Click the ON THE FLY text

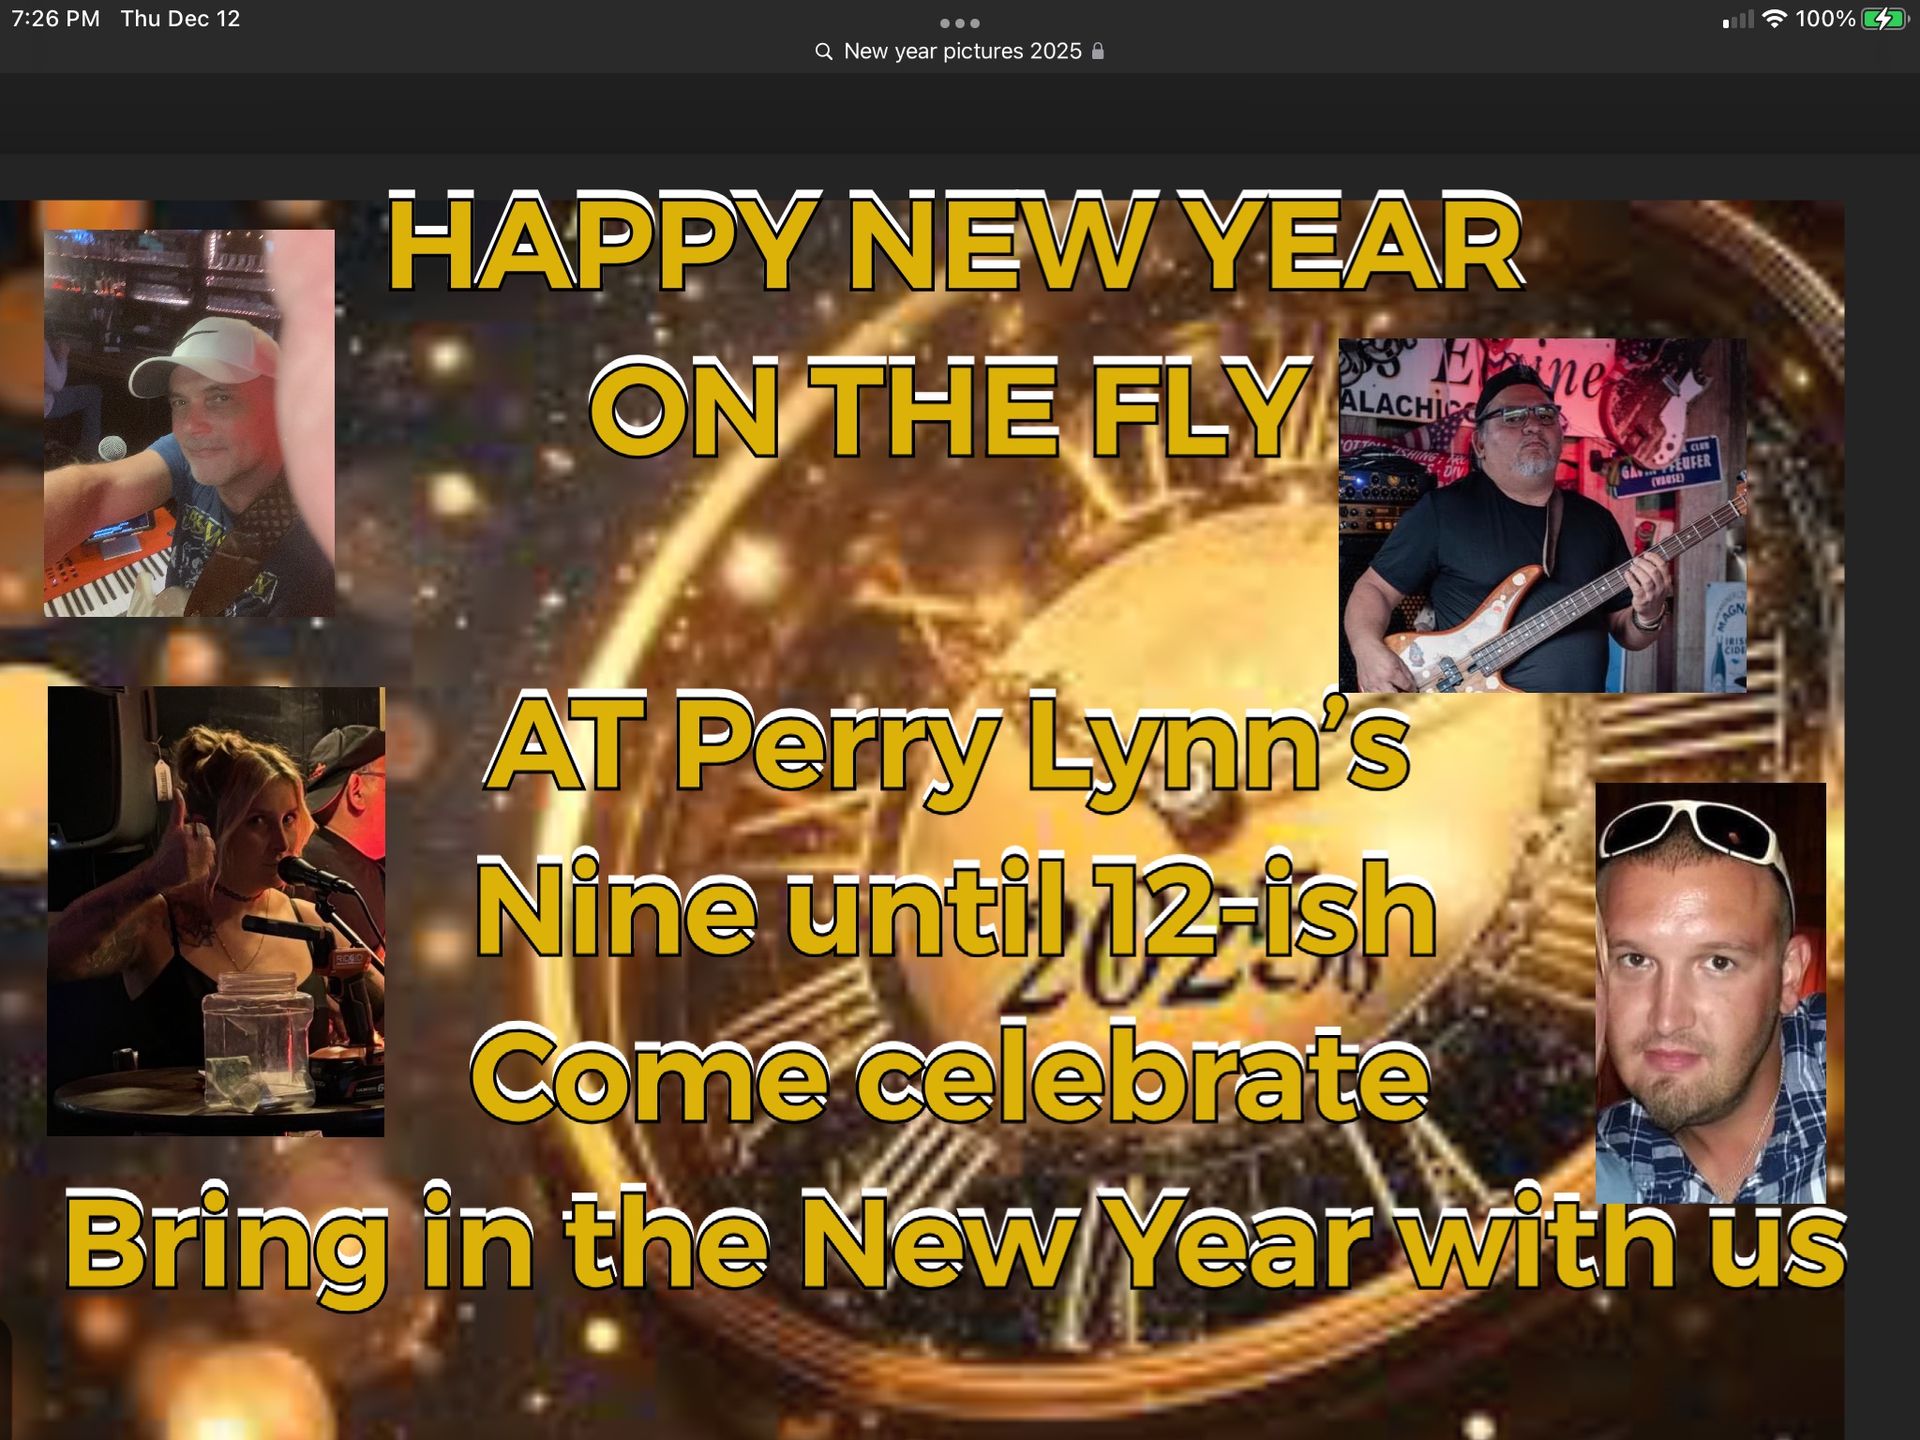(950, 410)
